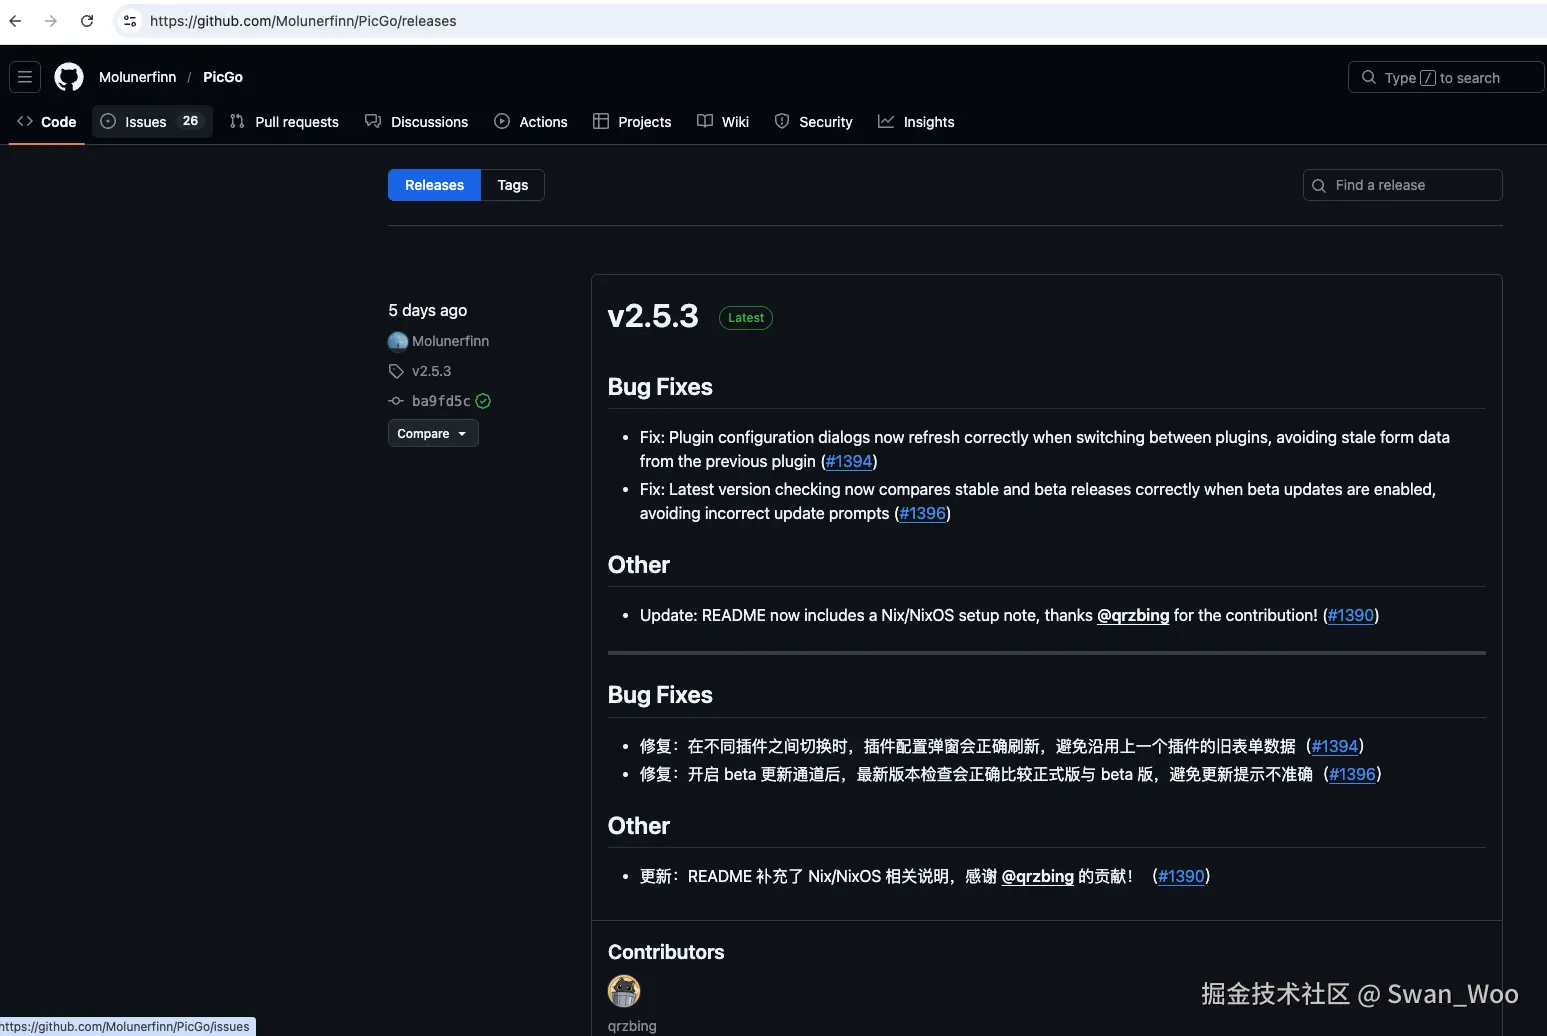
Task: Click the '5 days ago' timestamp
Action: [x=427, y=310]
